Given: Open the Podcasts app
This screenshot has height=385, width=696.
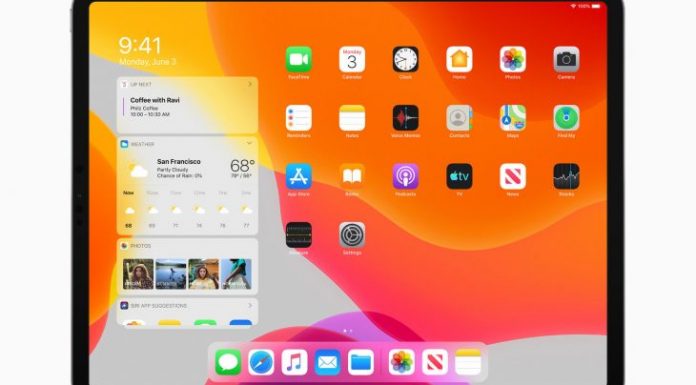Looking at the screenshot, I should coord(405,176).
